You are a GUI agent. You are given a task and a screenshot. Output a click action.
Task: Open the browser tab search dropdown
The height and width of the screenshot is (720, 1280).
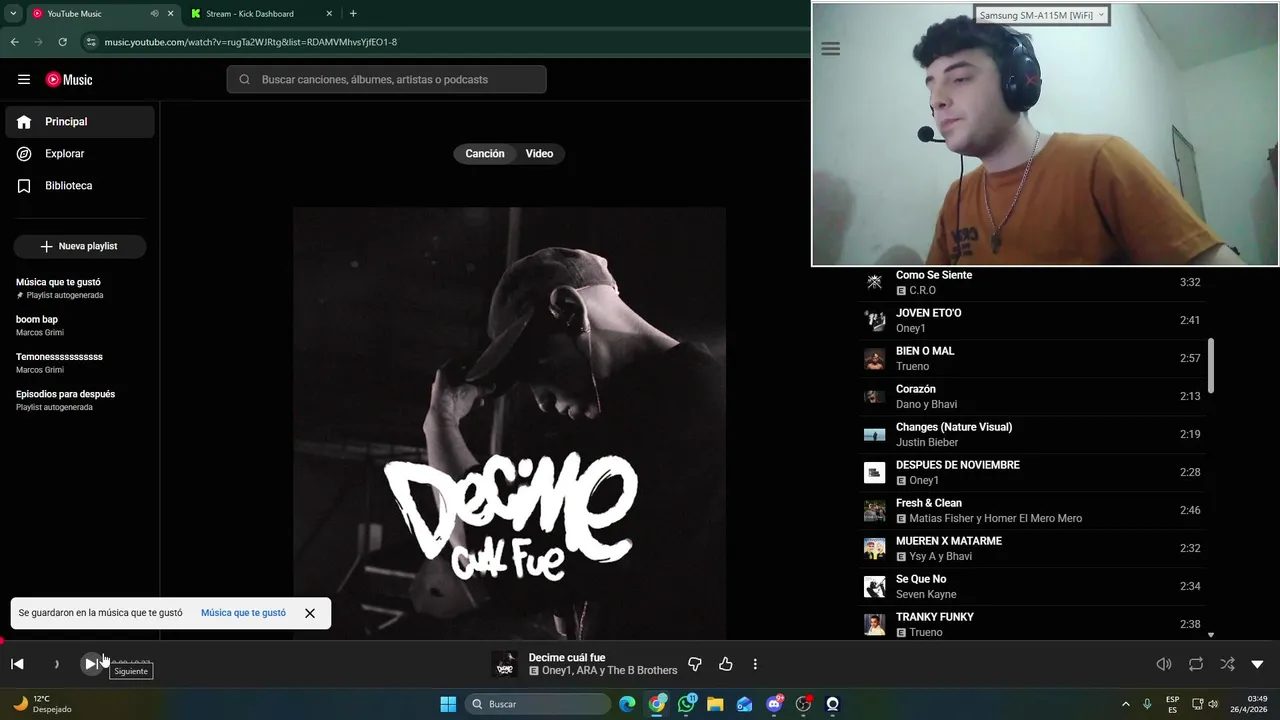pyautogui.click(x=13, y=14)
